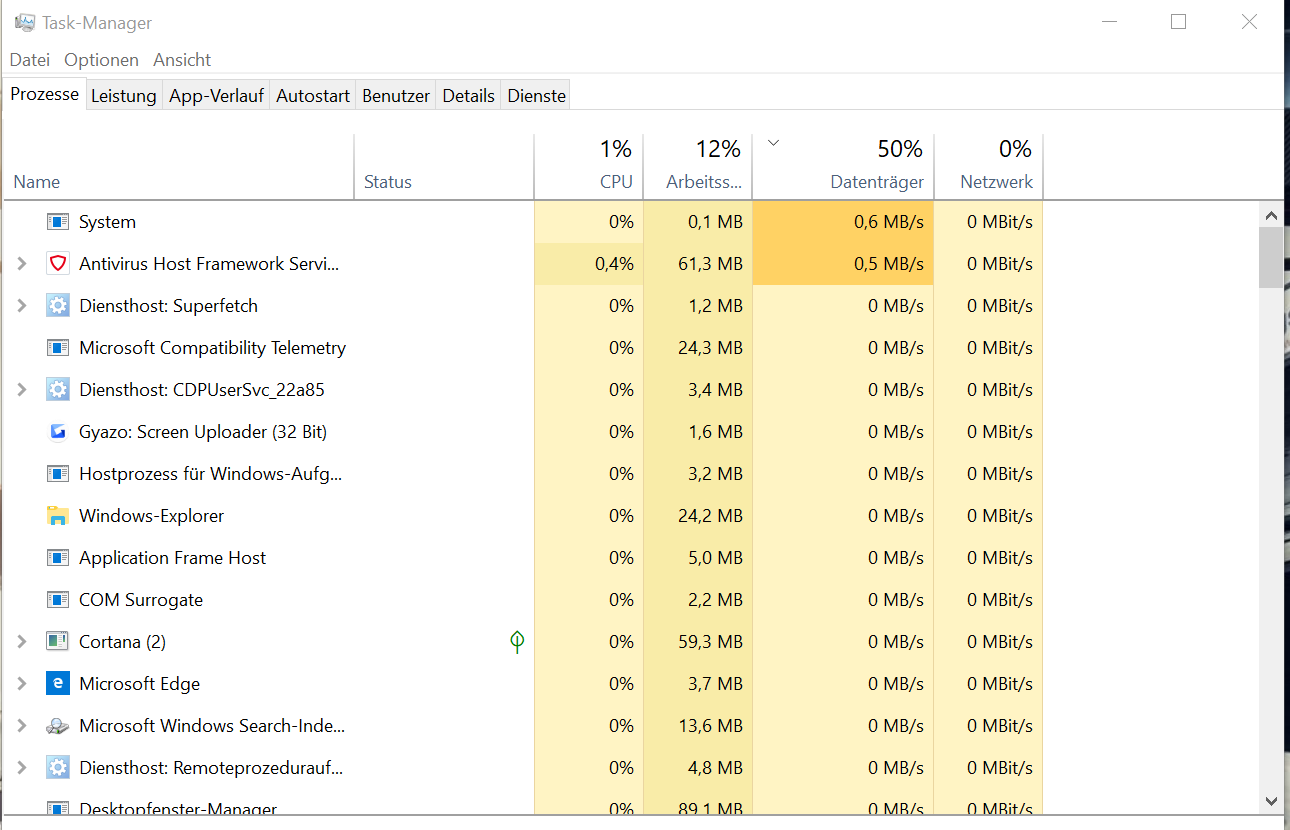Click the green leaf status icon for Cortana
The width and height of the screenshot is (1290, 830).
click(x=517, y=642)
